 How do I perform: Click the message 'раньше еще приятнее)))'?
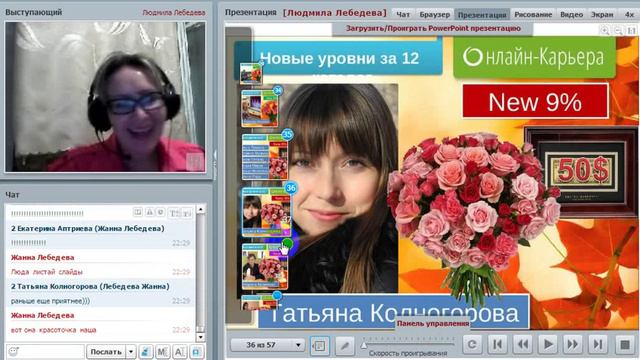pyautogui.click(x=50, y=301)
